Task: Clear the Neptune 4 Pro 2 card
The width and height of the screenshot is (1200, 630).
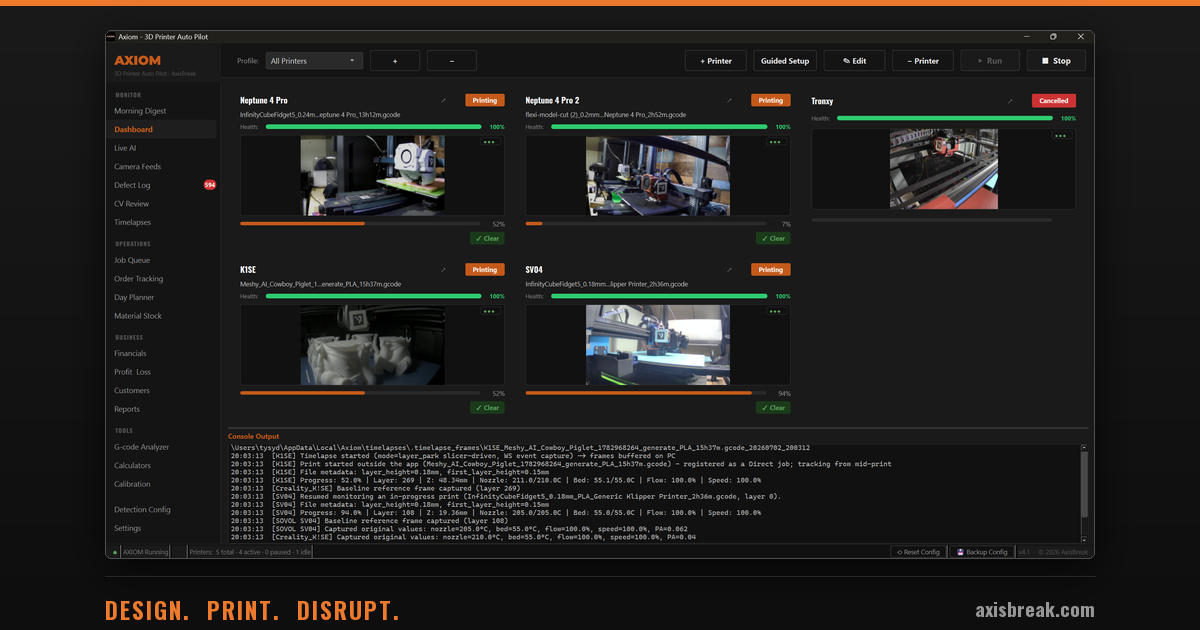Action: pyautogui.click(x=773, y=238)
